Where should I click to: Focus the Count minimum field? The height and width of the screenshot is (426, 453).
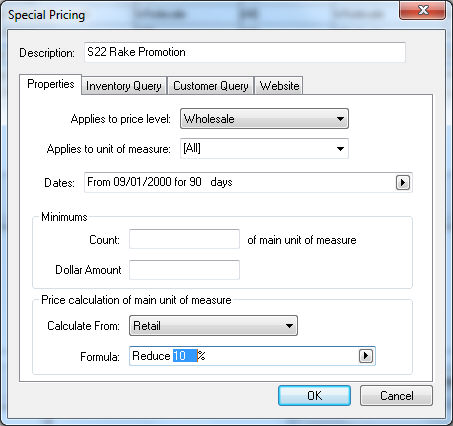184,239
